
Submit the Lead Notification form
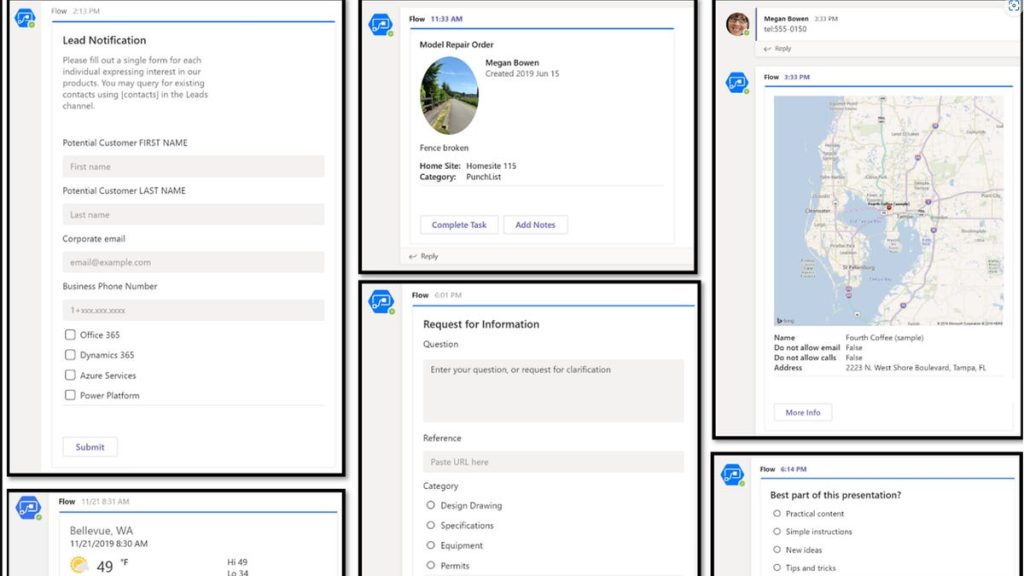[90, 447]
